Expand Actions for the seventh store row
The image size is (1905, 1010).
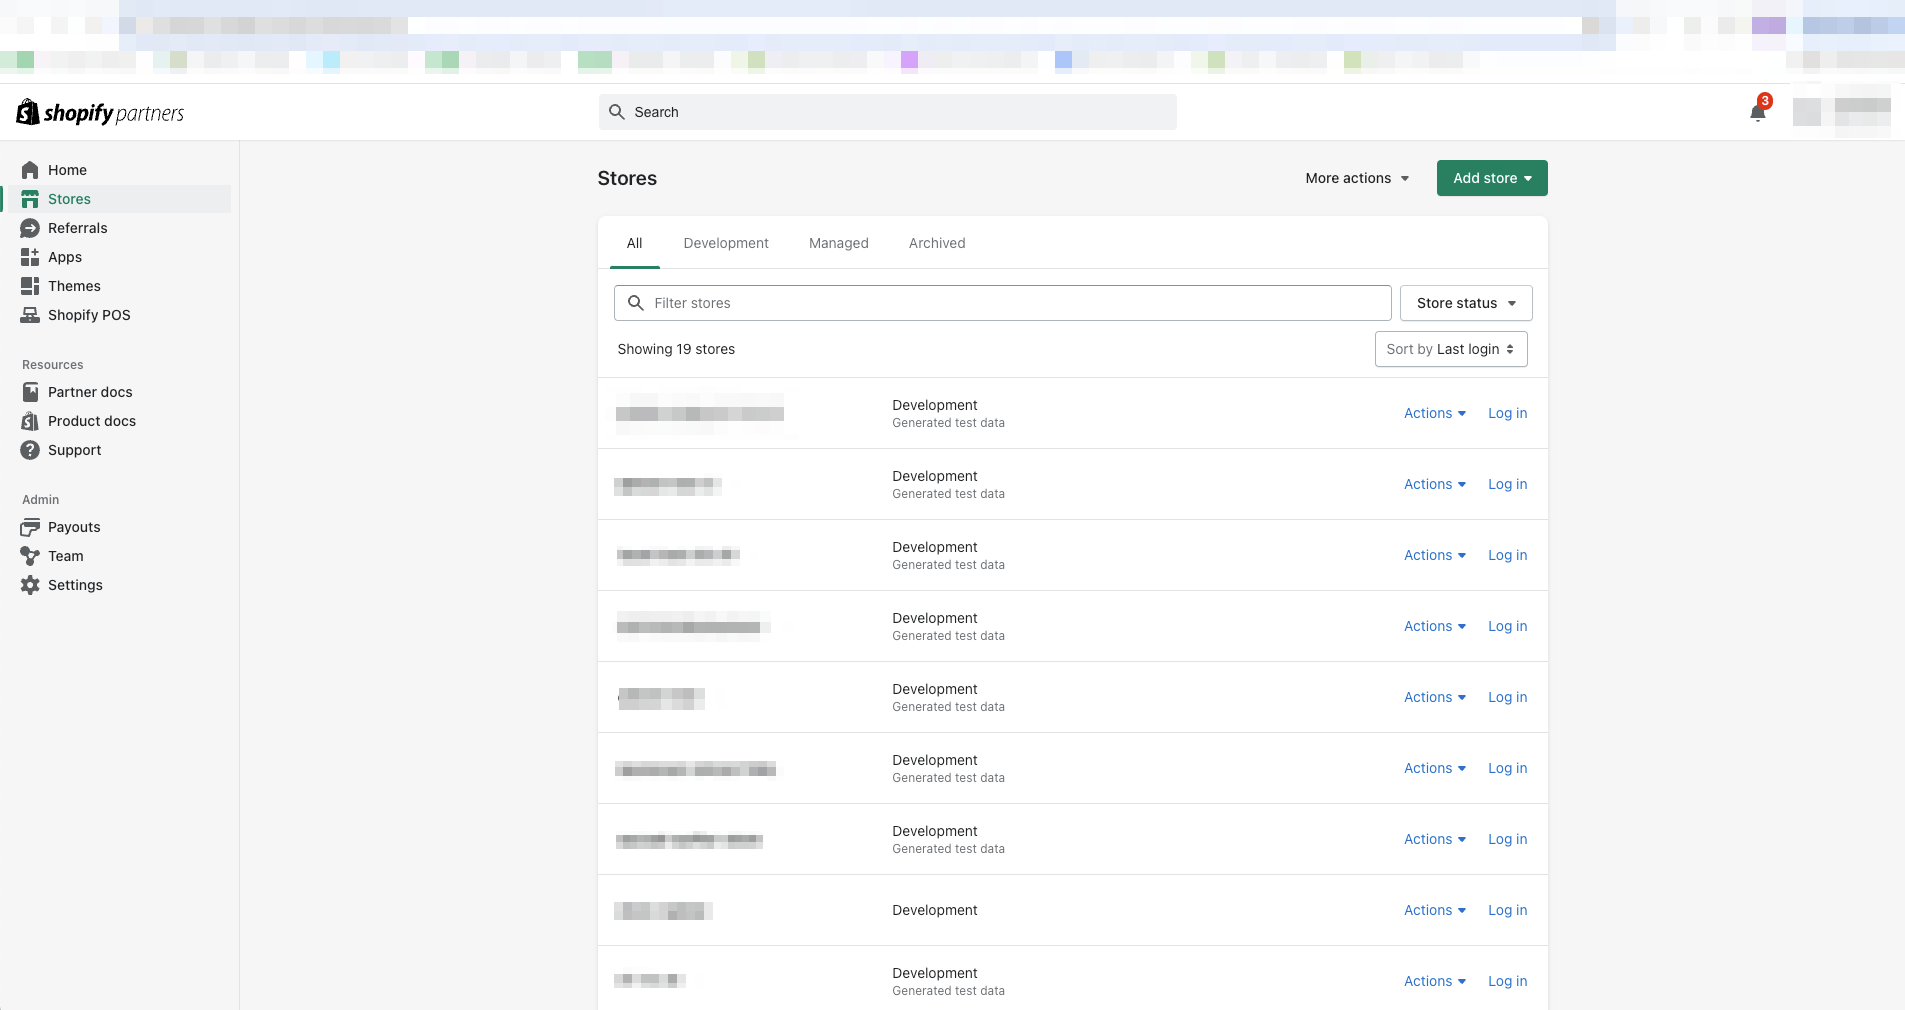point(1435,839)
